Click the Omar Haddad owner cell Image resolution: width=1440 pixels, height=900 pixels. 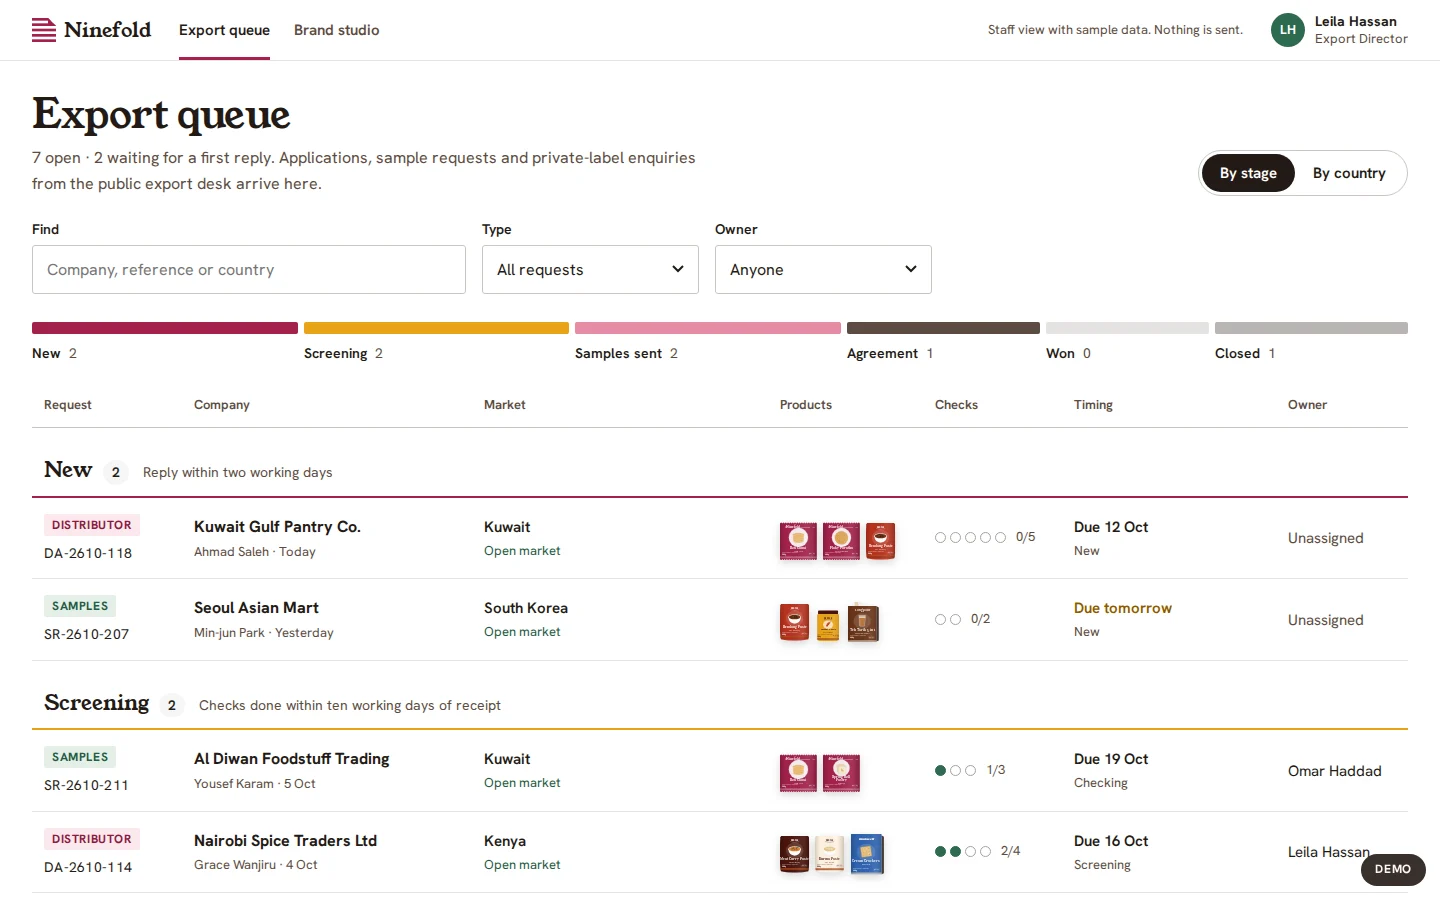tap(1335, 771)
